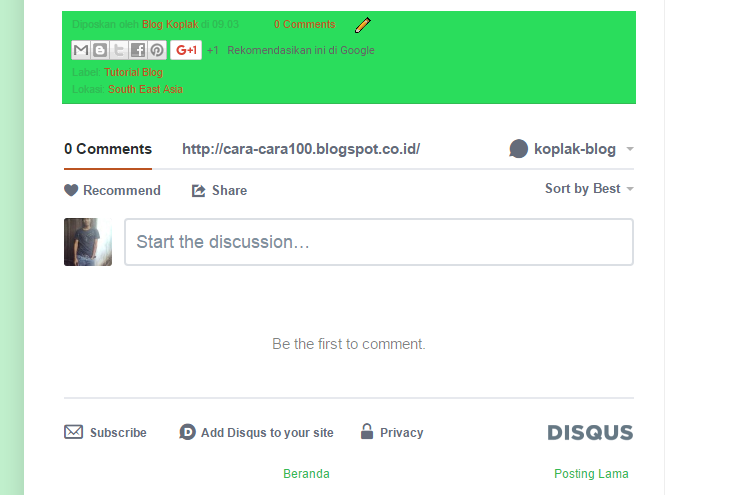This screenshot has width=750, height=495.
Task: Click the Subscribe envelope icon
Action: click(74, 432)
